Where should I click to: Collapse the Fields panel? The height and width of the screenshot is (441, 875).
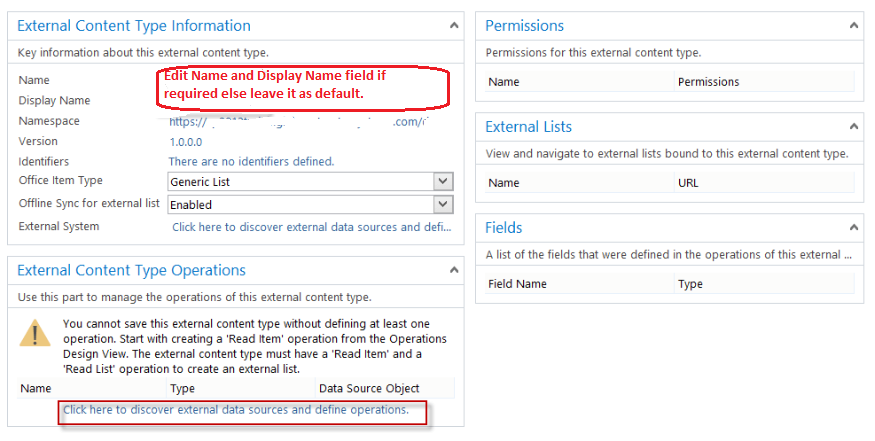tap(855, 228)
